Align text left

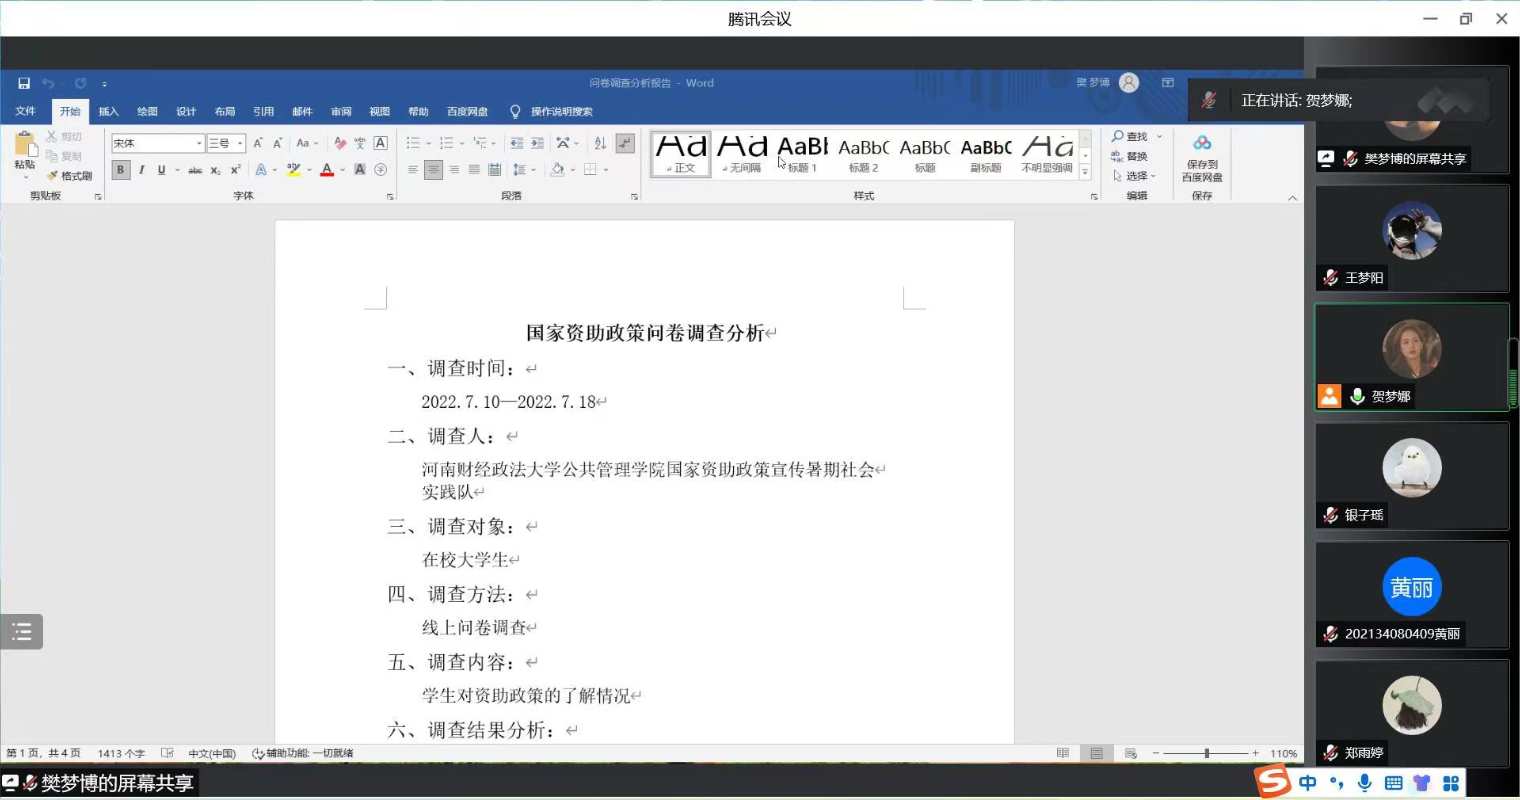click(413, 170)
